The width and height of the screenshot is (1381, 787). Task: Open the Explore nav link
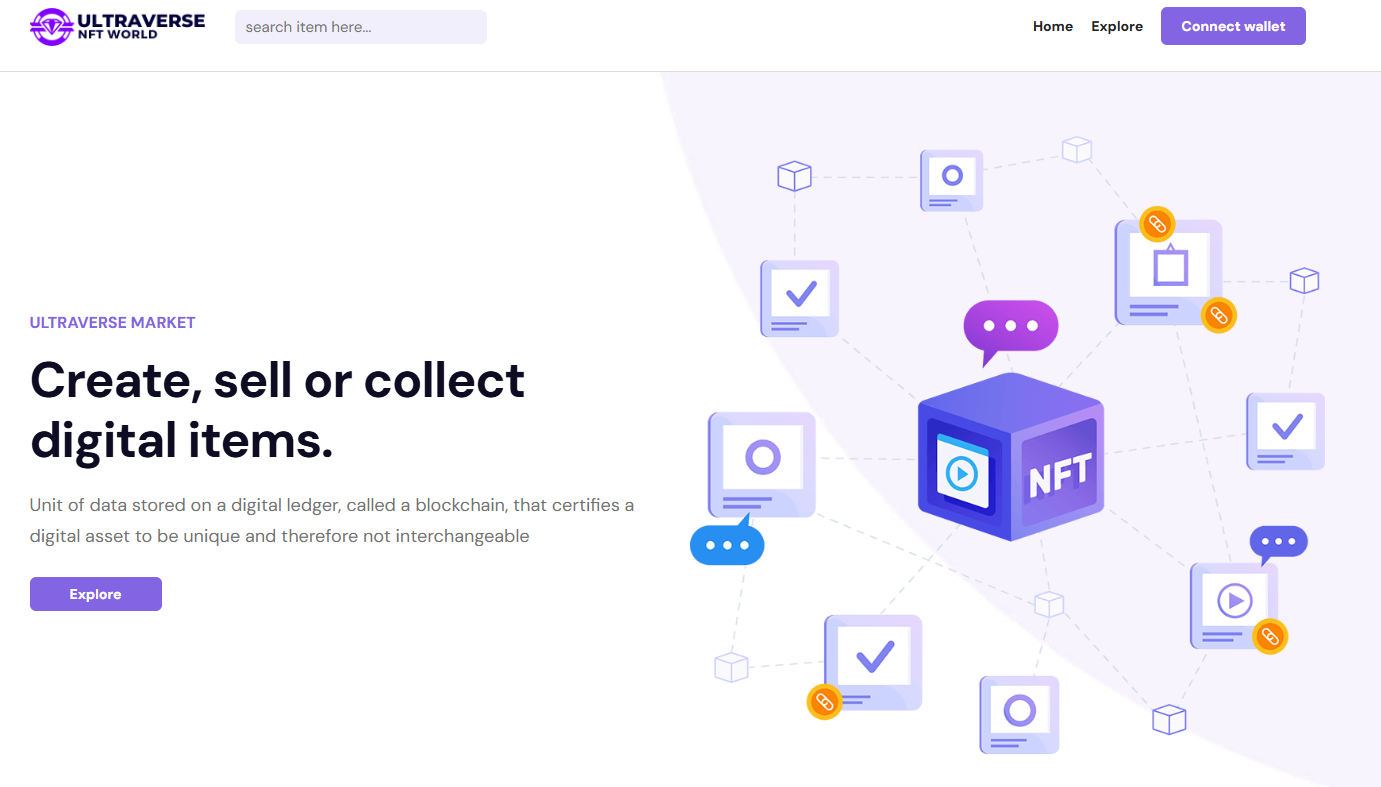(x=1117, y=26)
